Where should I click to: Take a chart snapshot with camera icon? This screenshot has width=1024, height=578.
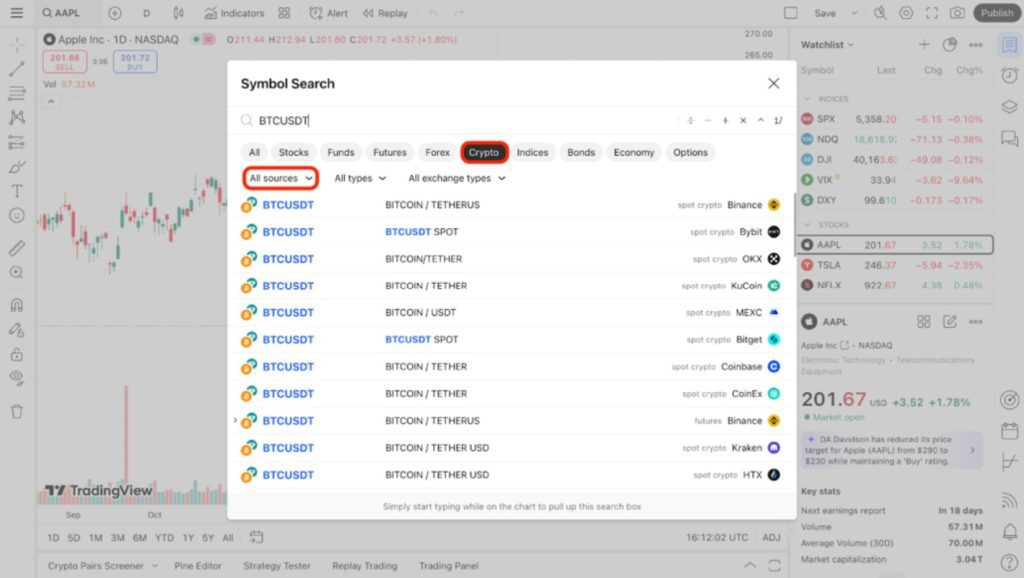click(x=957, y=13)
